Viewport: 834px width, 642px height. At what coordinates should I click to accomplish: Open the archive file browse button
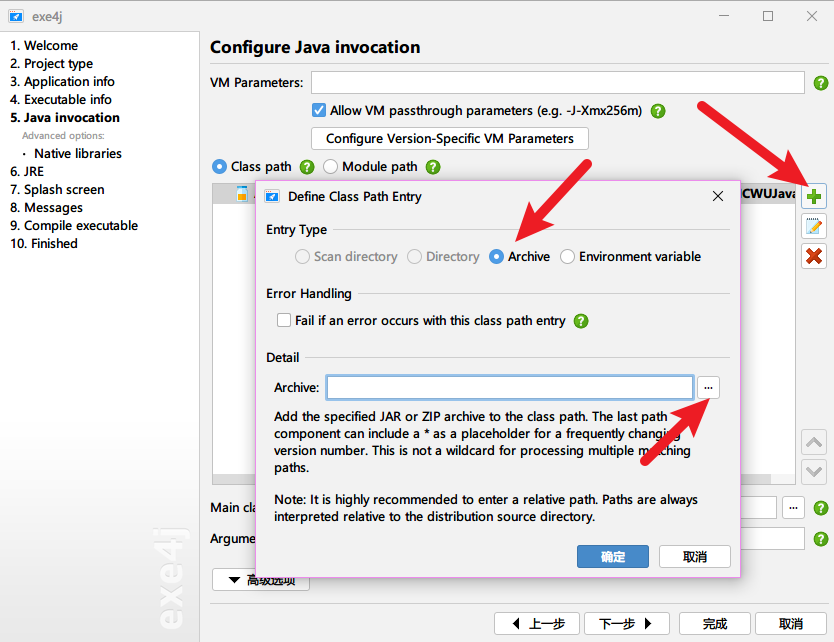(x=708, y=387)
